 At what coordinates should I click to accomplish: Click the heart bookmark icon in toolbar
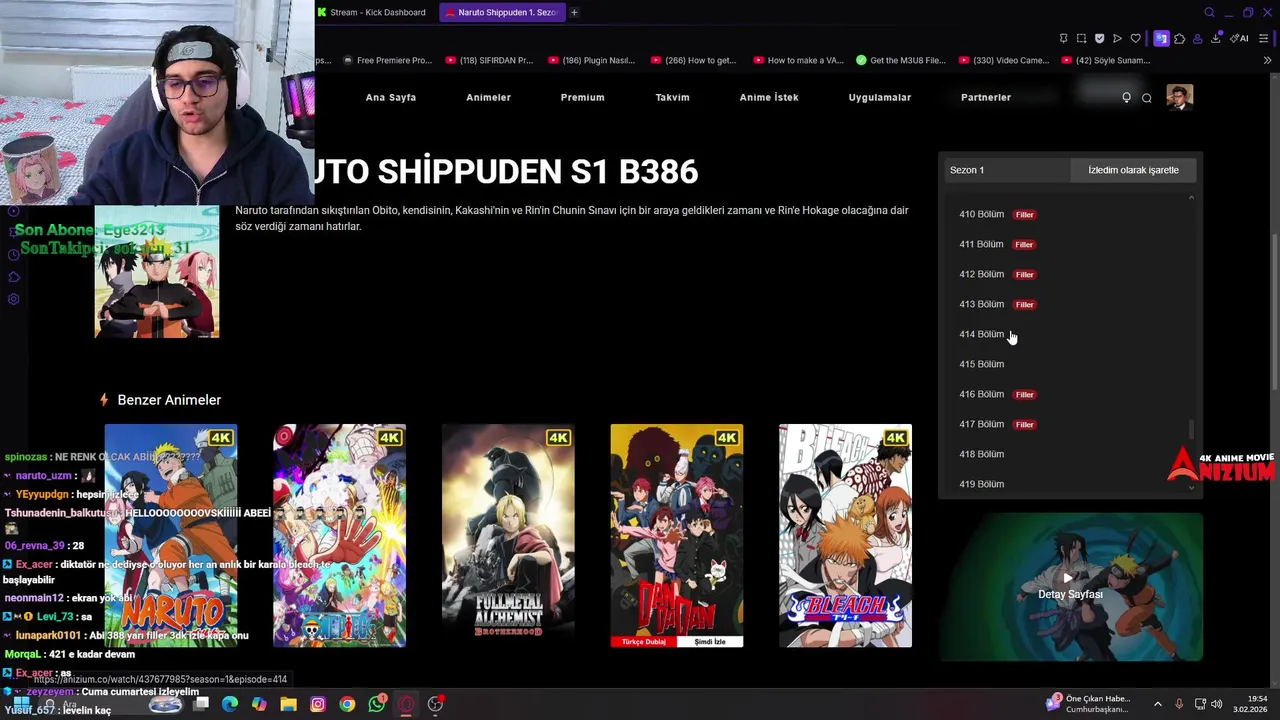point(1135,38)
